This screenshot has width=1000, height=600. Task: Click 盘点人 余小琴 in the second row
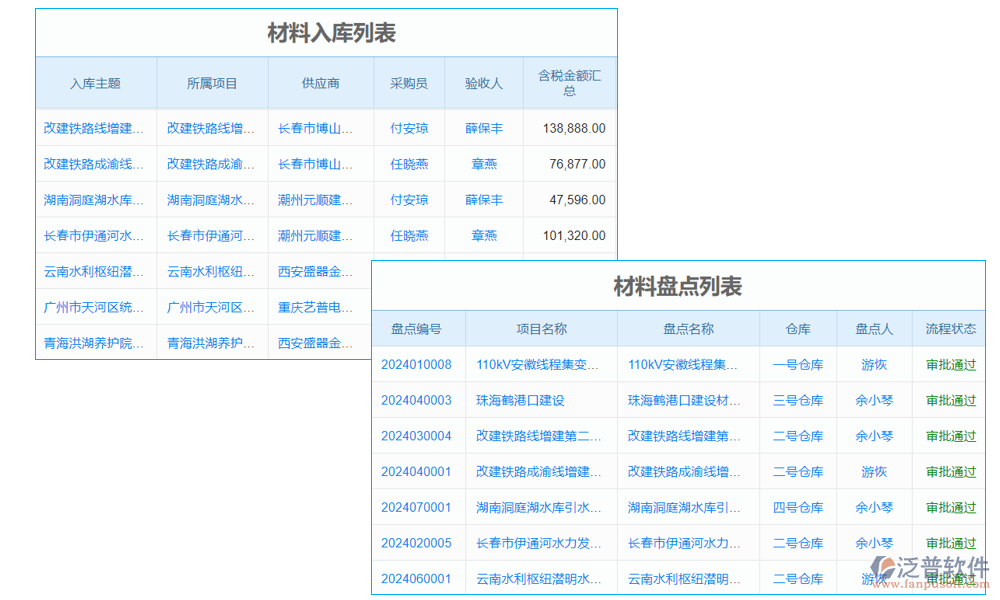873,400
